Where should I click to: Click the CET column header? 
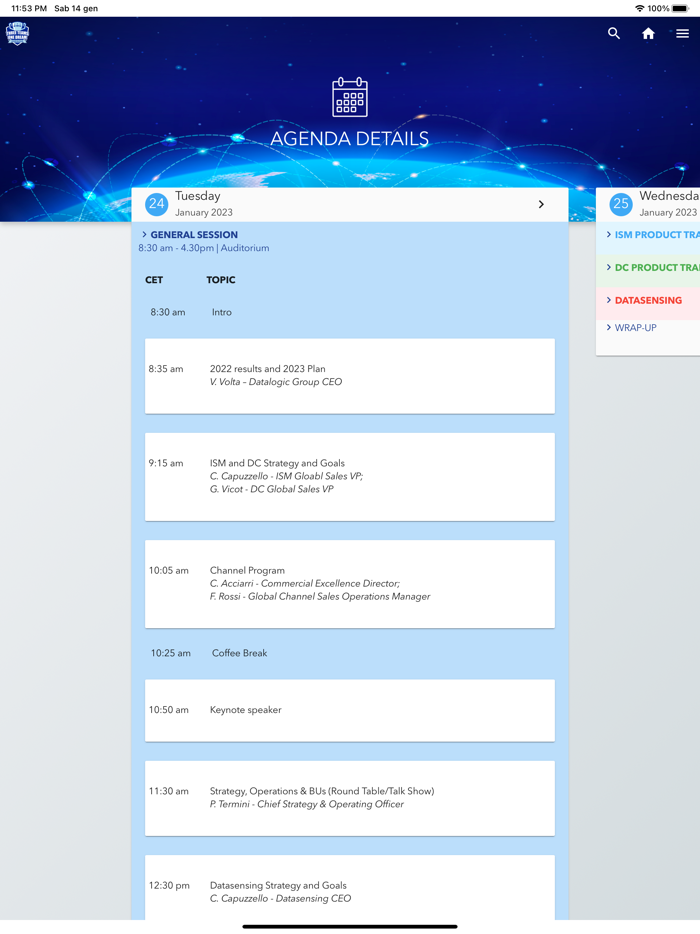154,280
